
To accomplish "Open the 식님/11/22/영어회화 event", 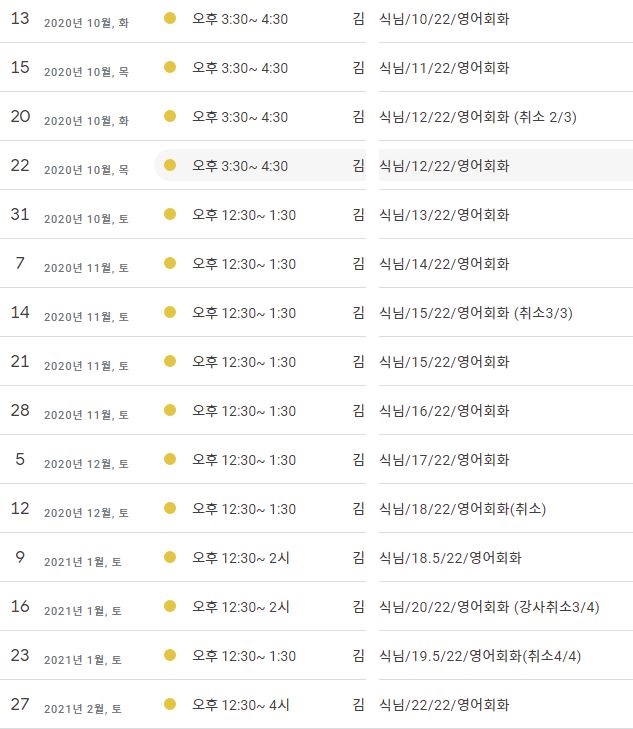I will 444,68.
